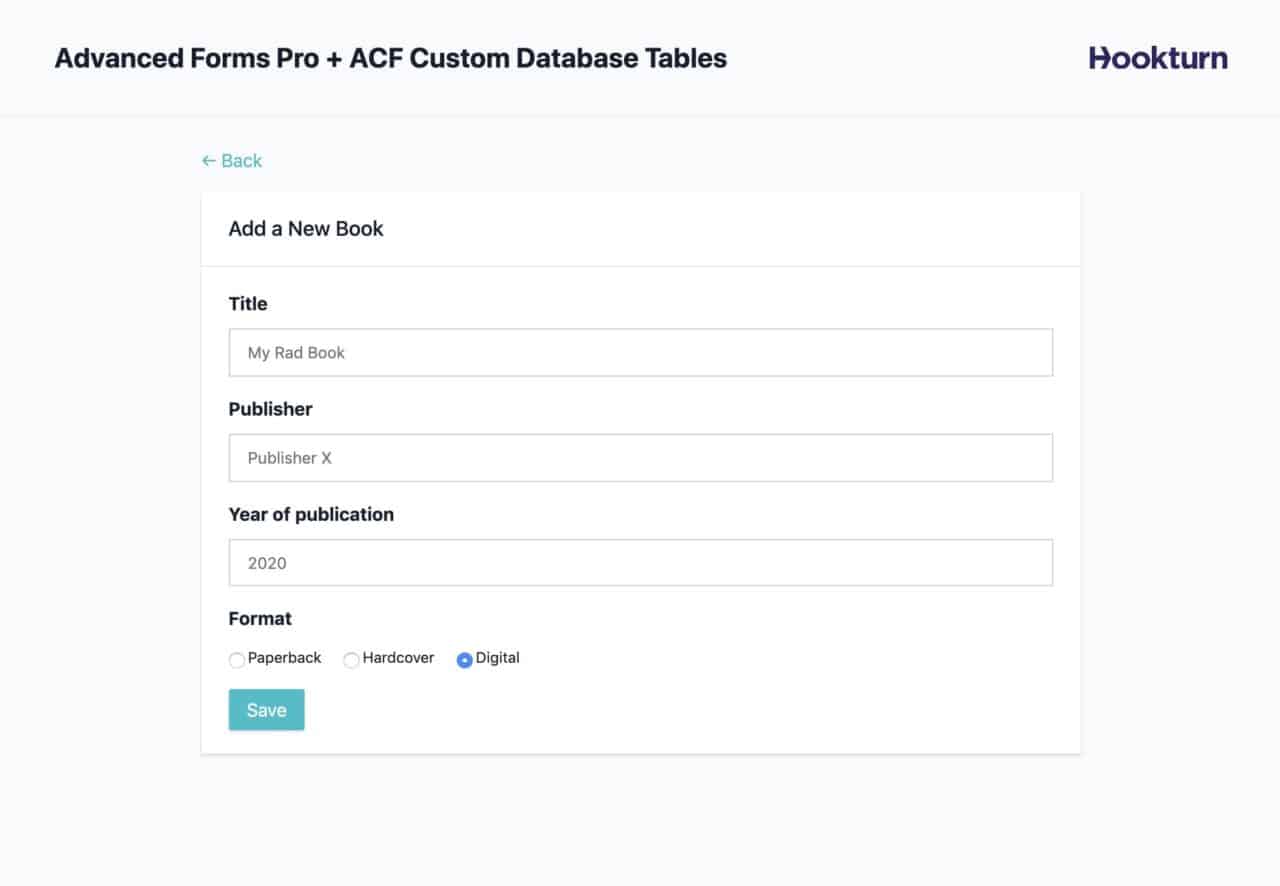Click the Year of publication label

[311, 514]
